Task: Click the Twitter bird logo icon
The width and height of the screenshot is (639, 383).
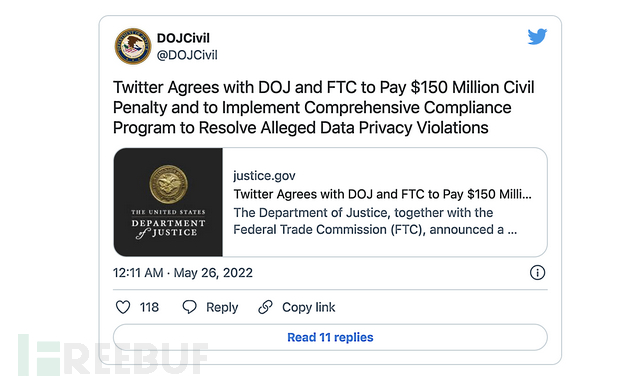Action: click(x=537, y=36)
